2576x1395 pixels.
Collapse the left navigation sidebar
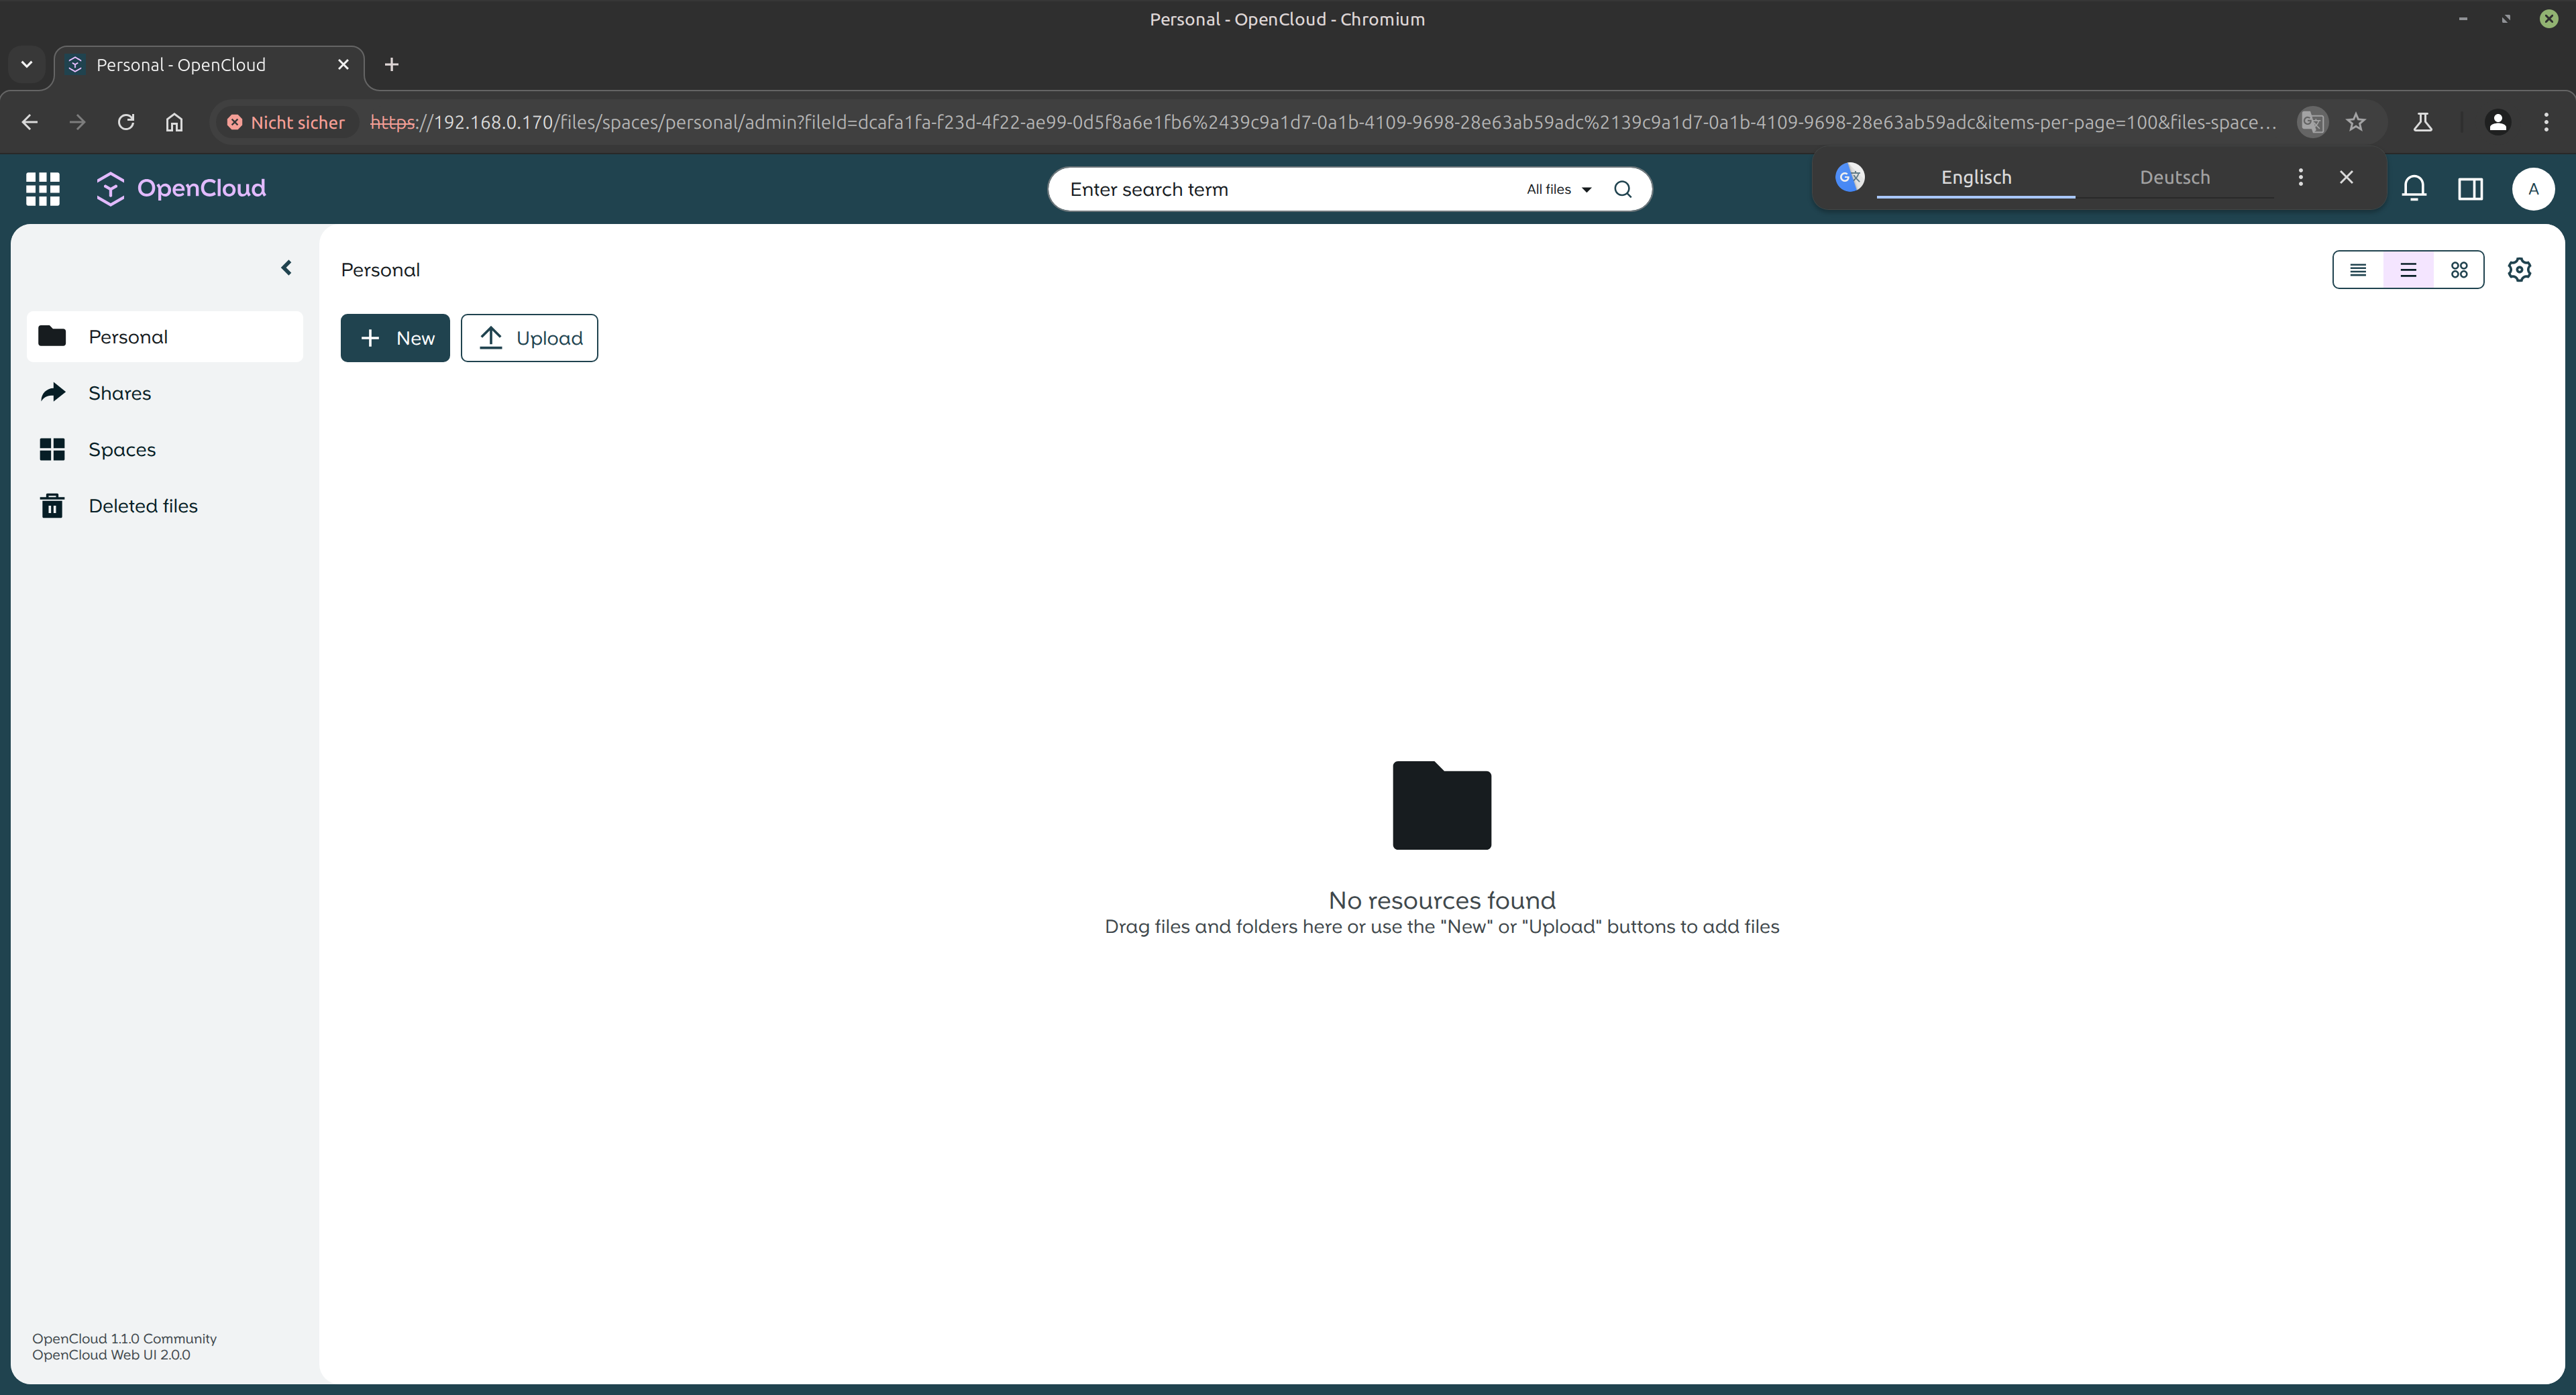tap(286, 267)
